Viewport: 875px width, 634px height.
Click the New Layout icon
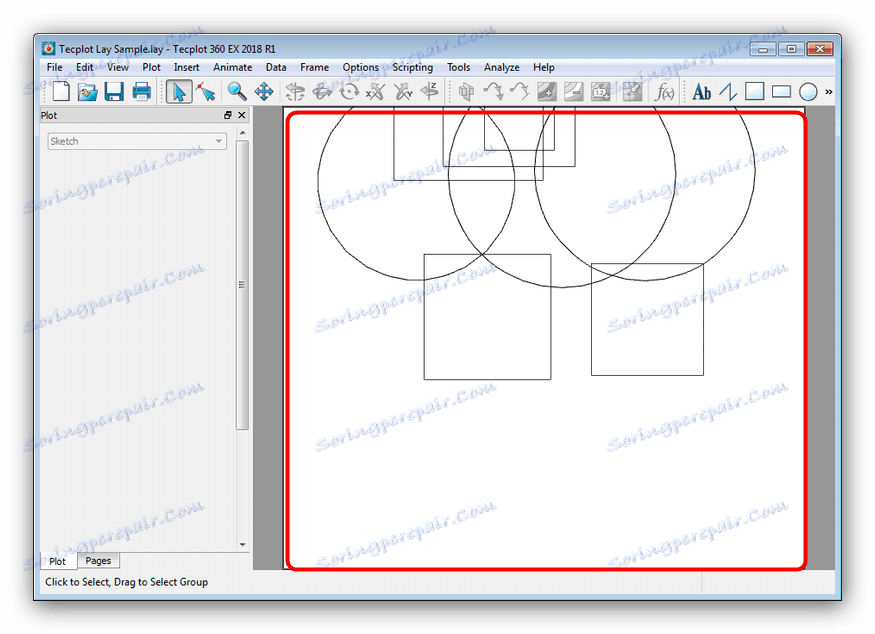pyautogui.click(x=60, y=92)
